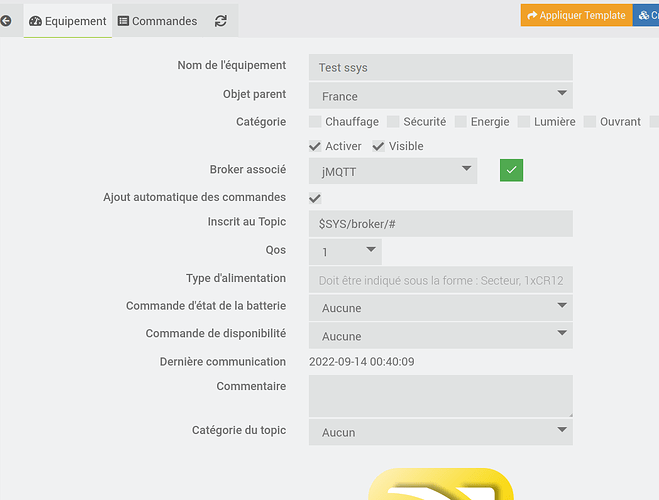Open the Commandes tab
This screenshot has width=659, height=500.
[158, 20]
